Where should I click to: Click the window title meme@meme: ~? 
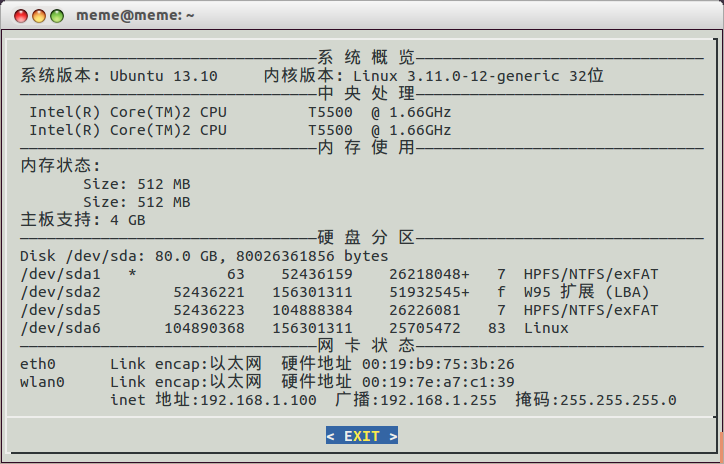pyautogui.click(x=135, y=15)
